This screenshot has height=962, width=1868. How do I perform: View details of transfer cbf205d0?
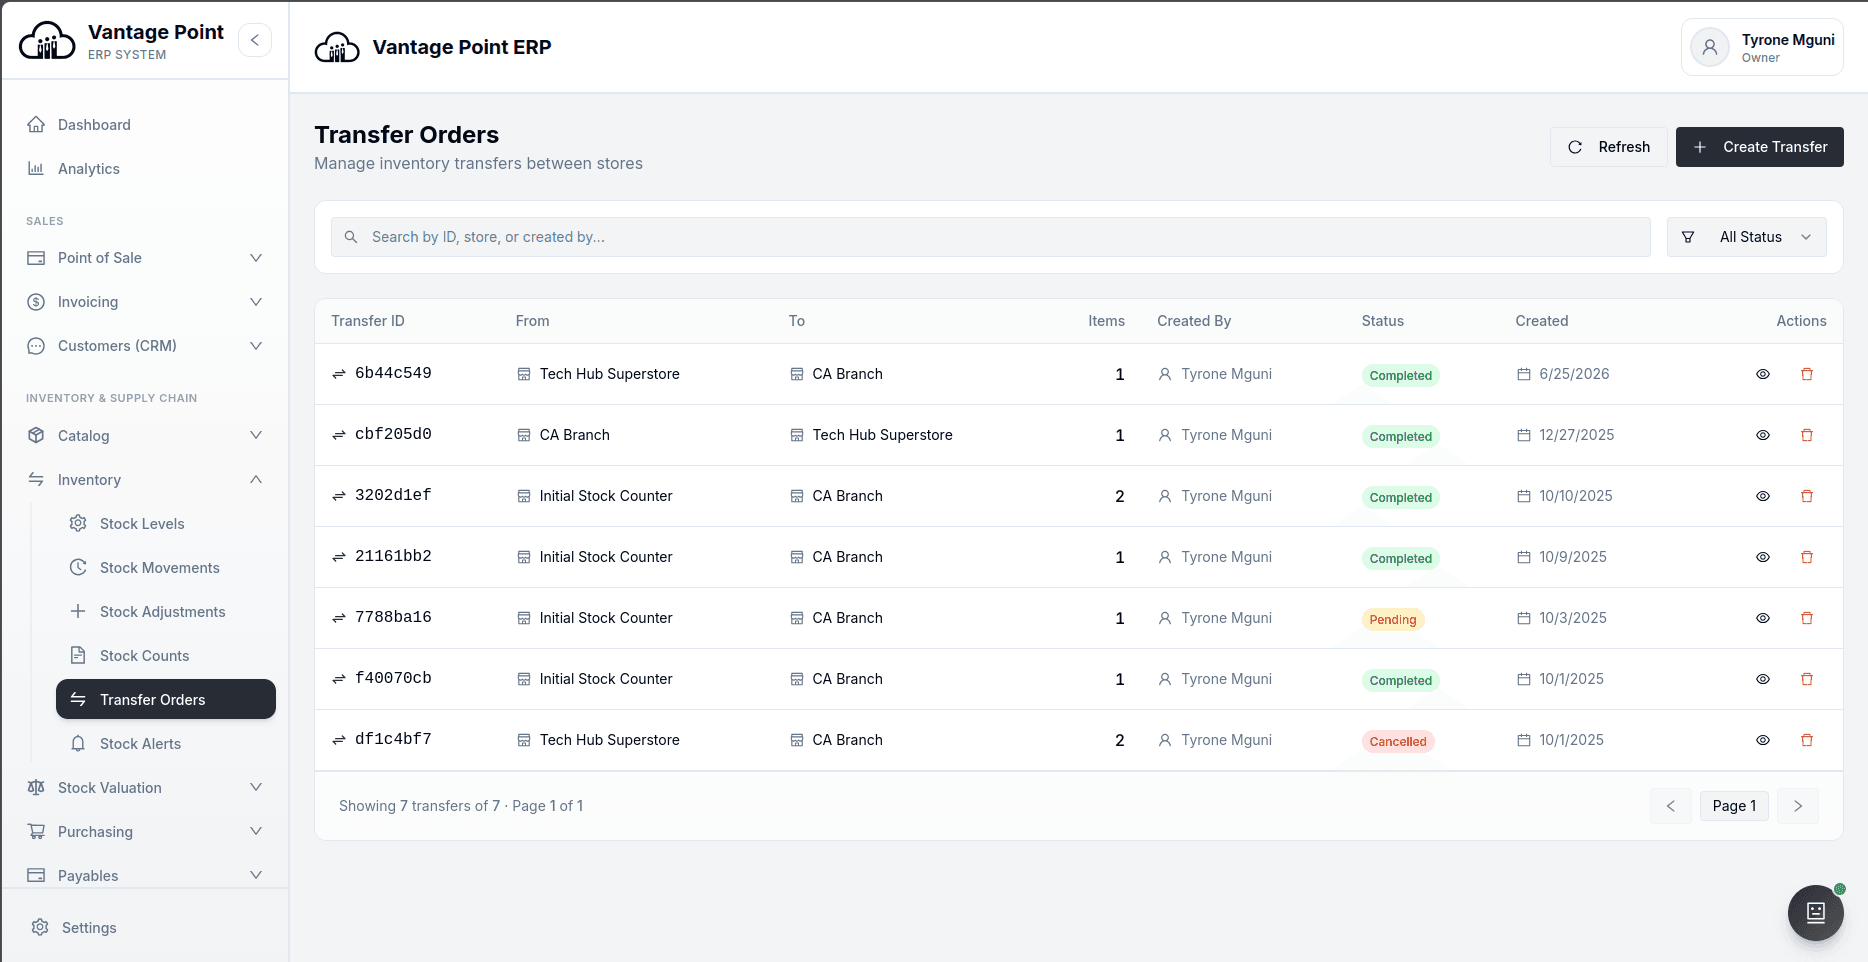[1763, 435]
